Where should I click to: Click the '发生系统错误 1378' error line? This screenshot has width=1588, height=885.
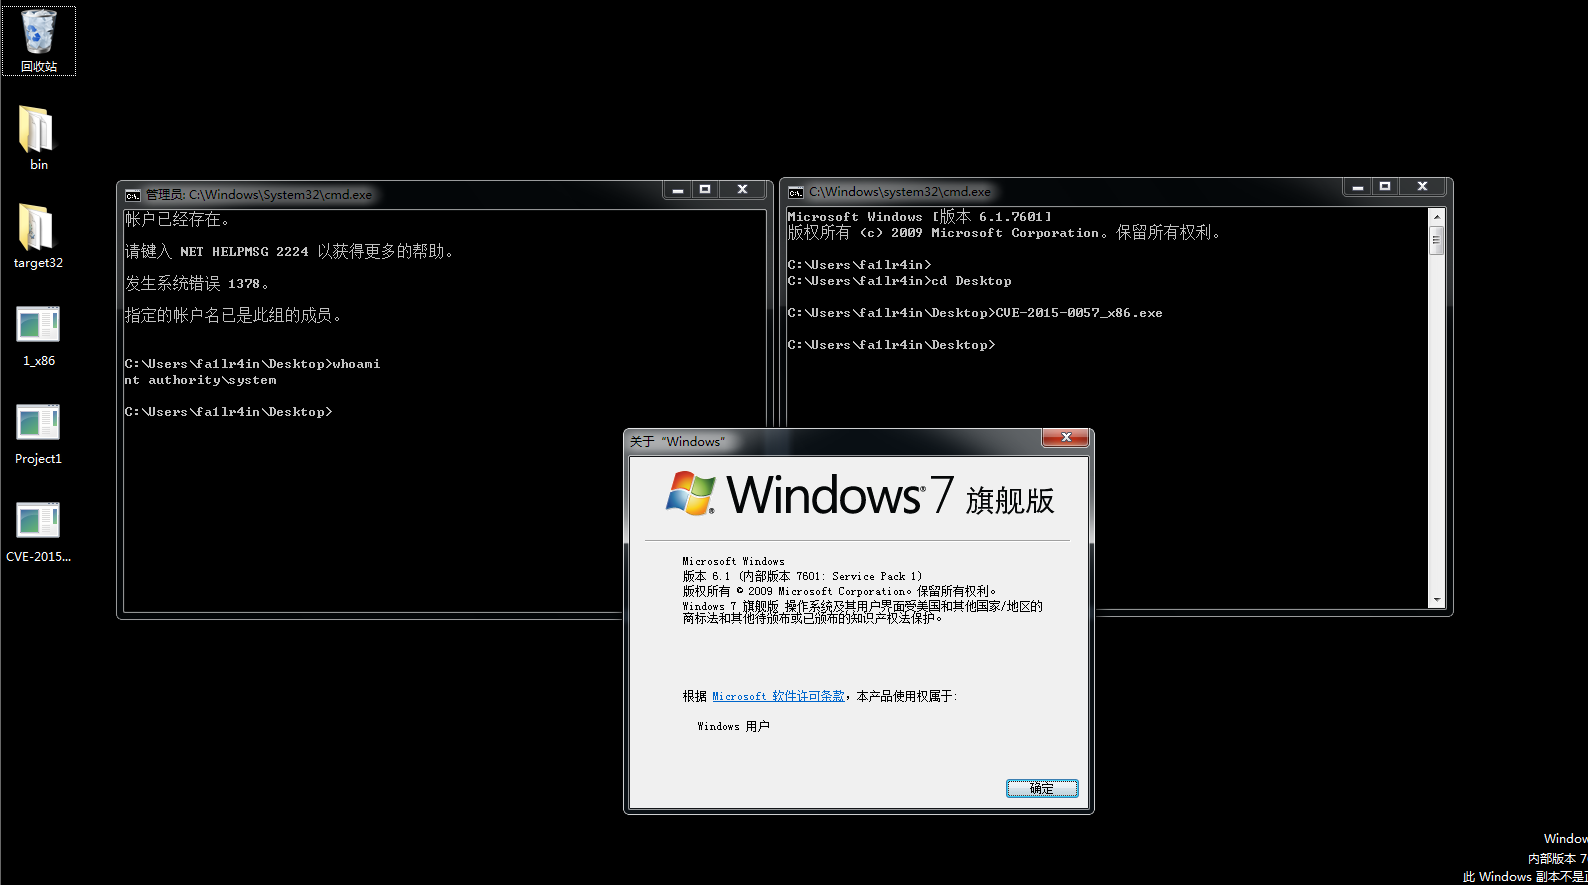(x=197, y=284)
